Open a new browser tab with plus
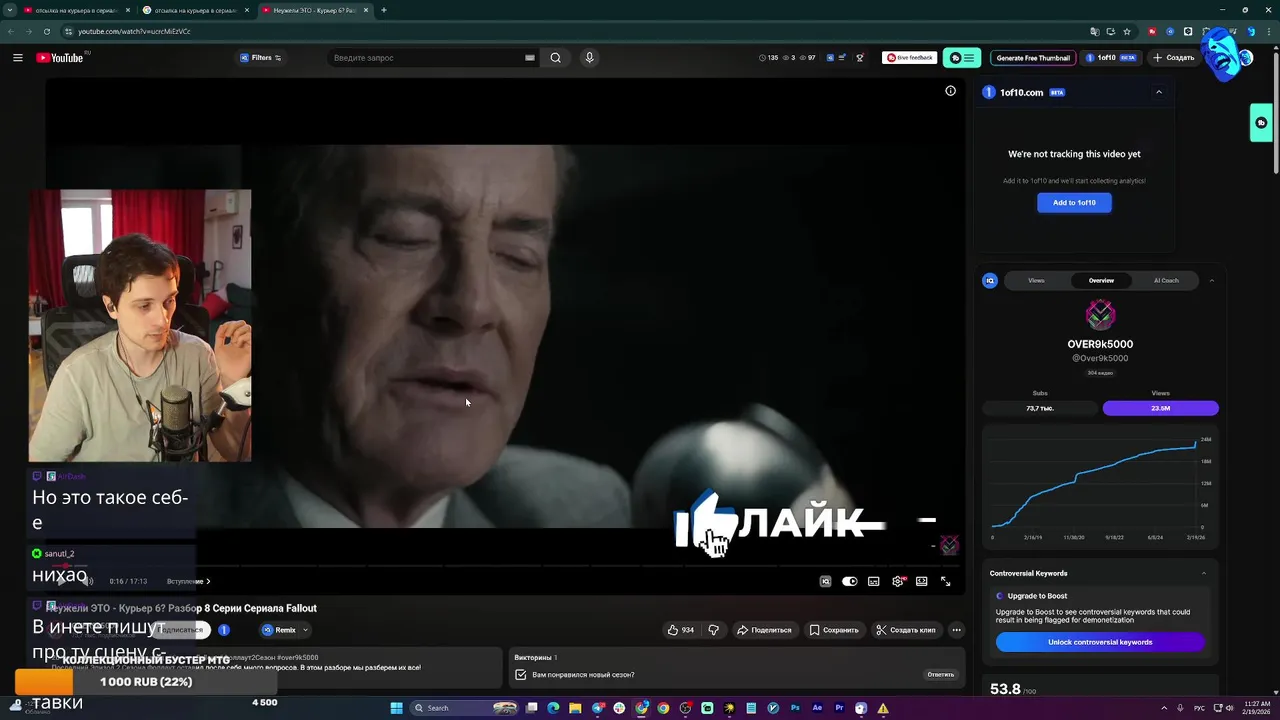 [384, 10]
